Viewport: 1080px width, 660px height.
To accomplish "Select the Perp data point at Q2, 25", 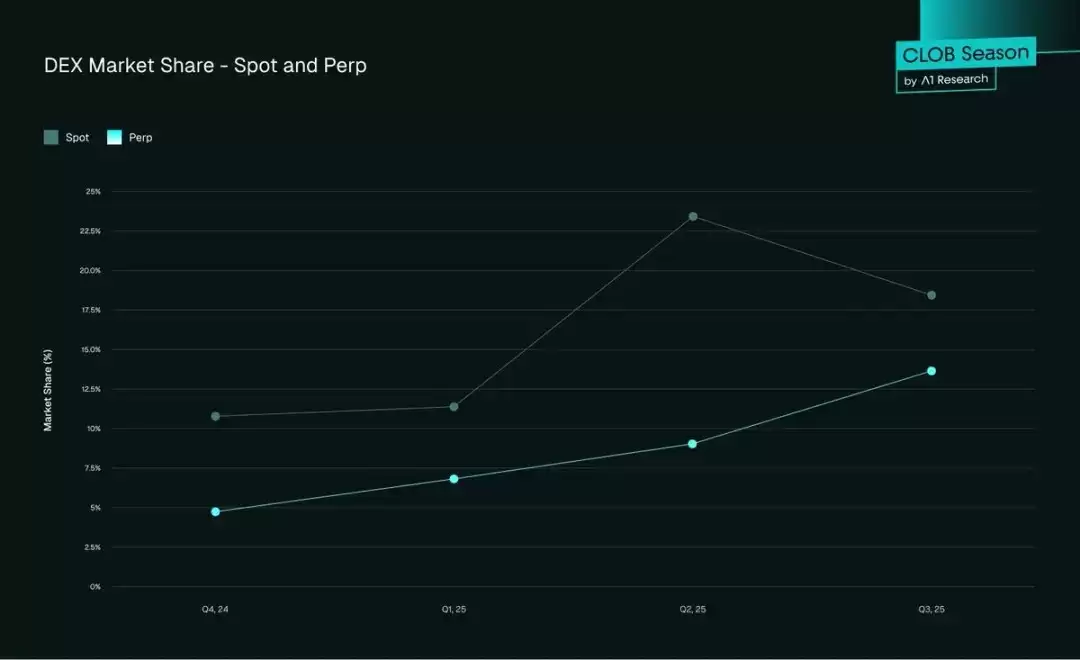I will pos(692,444).
